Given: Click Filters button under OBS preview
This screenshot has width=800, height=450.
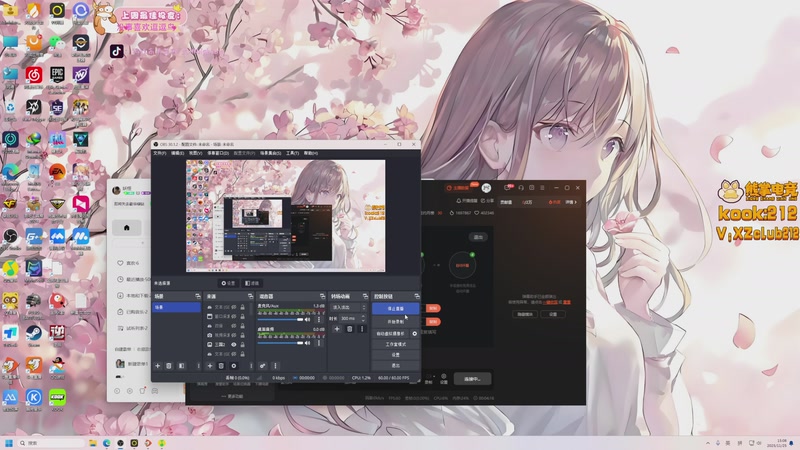Looking at the screenshot, I should pos(252,283).
